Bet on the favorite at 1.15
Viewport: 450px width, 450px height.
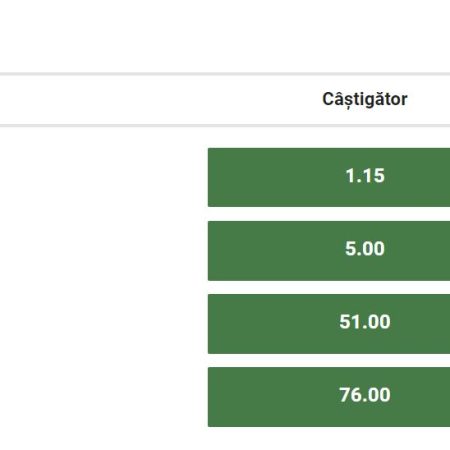[329, 177]
